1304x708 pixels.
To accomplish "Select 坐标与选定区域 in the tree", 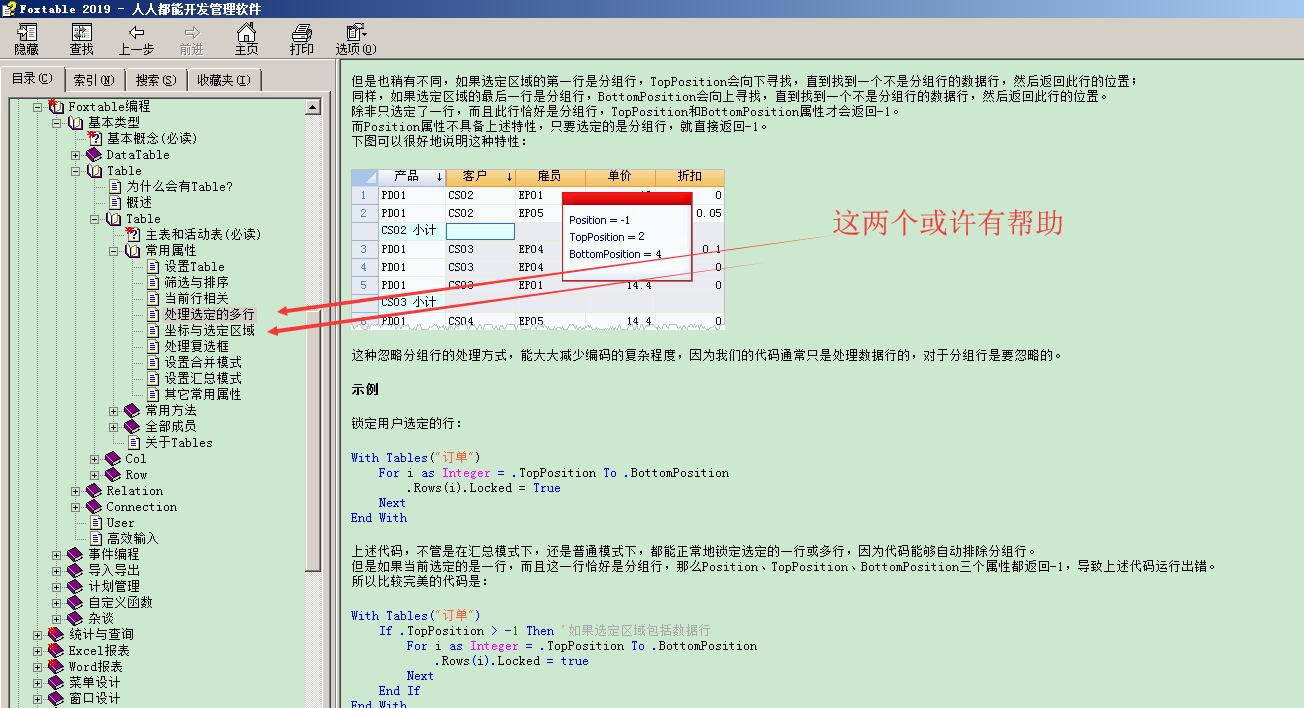I will (x=209, y=331).
